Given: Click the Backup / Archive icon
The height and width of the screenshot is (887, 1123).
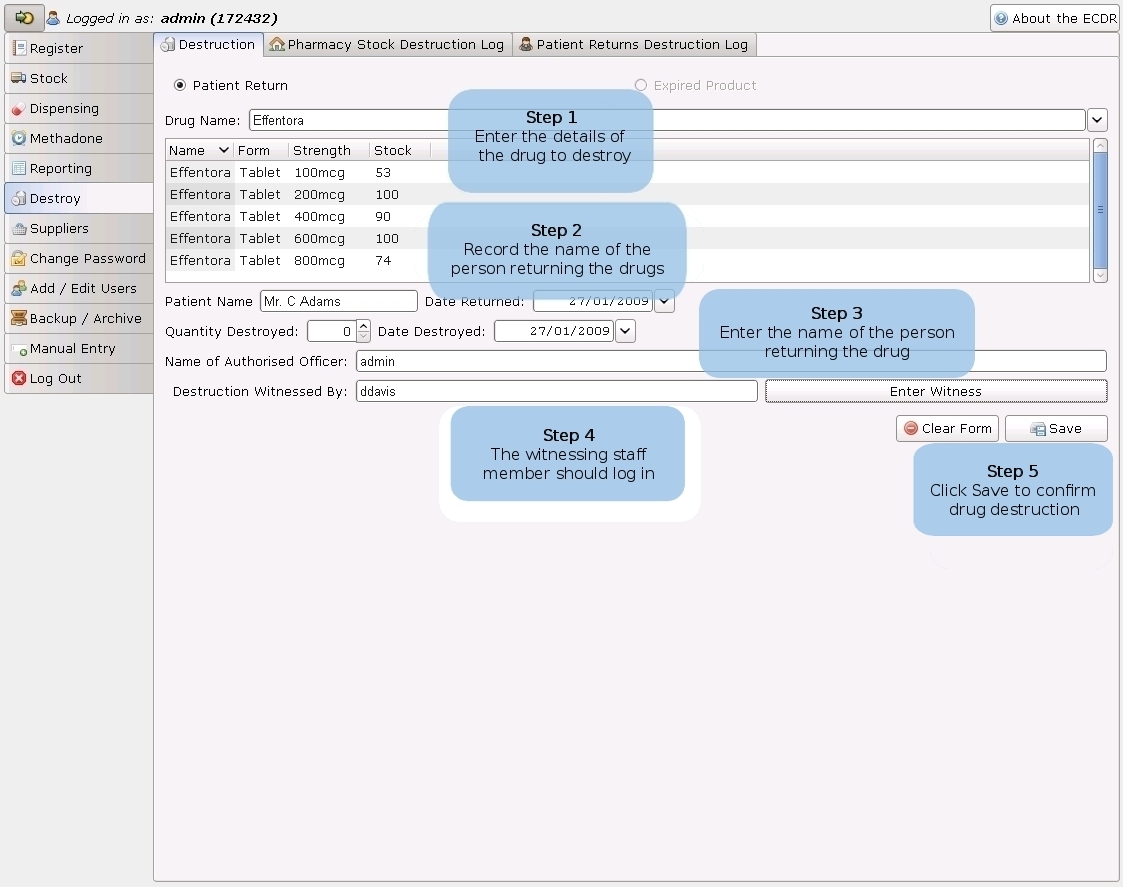Looking at the screenshot, I should pyautogui.click(x=19, y=318).
